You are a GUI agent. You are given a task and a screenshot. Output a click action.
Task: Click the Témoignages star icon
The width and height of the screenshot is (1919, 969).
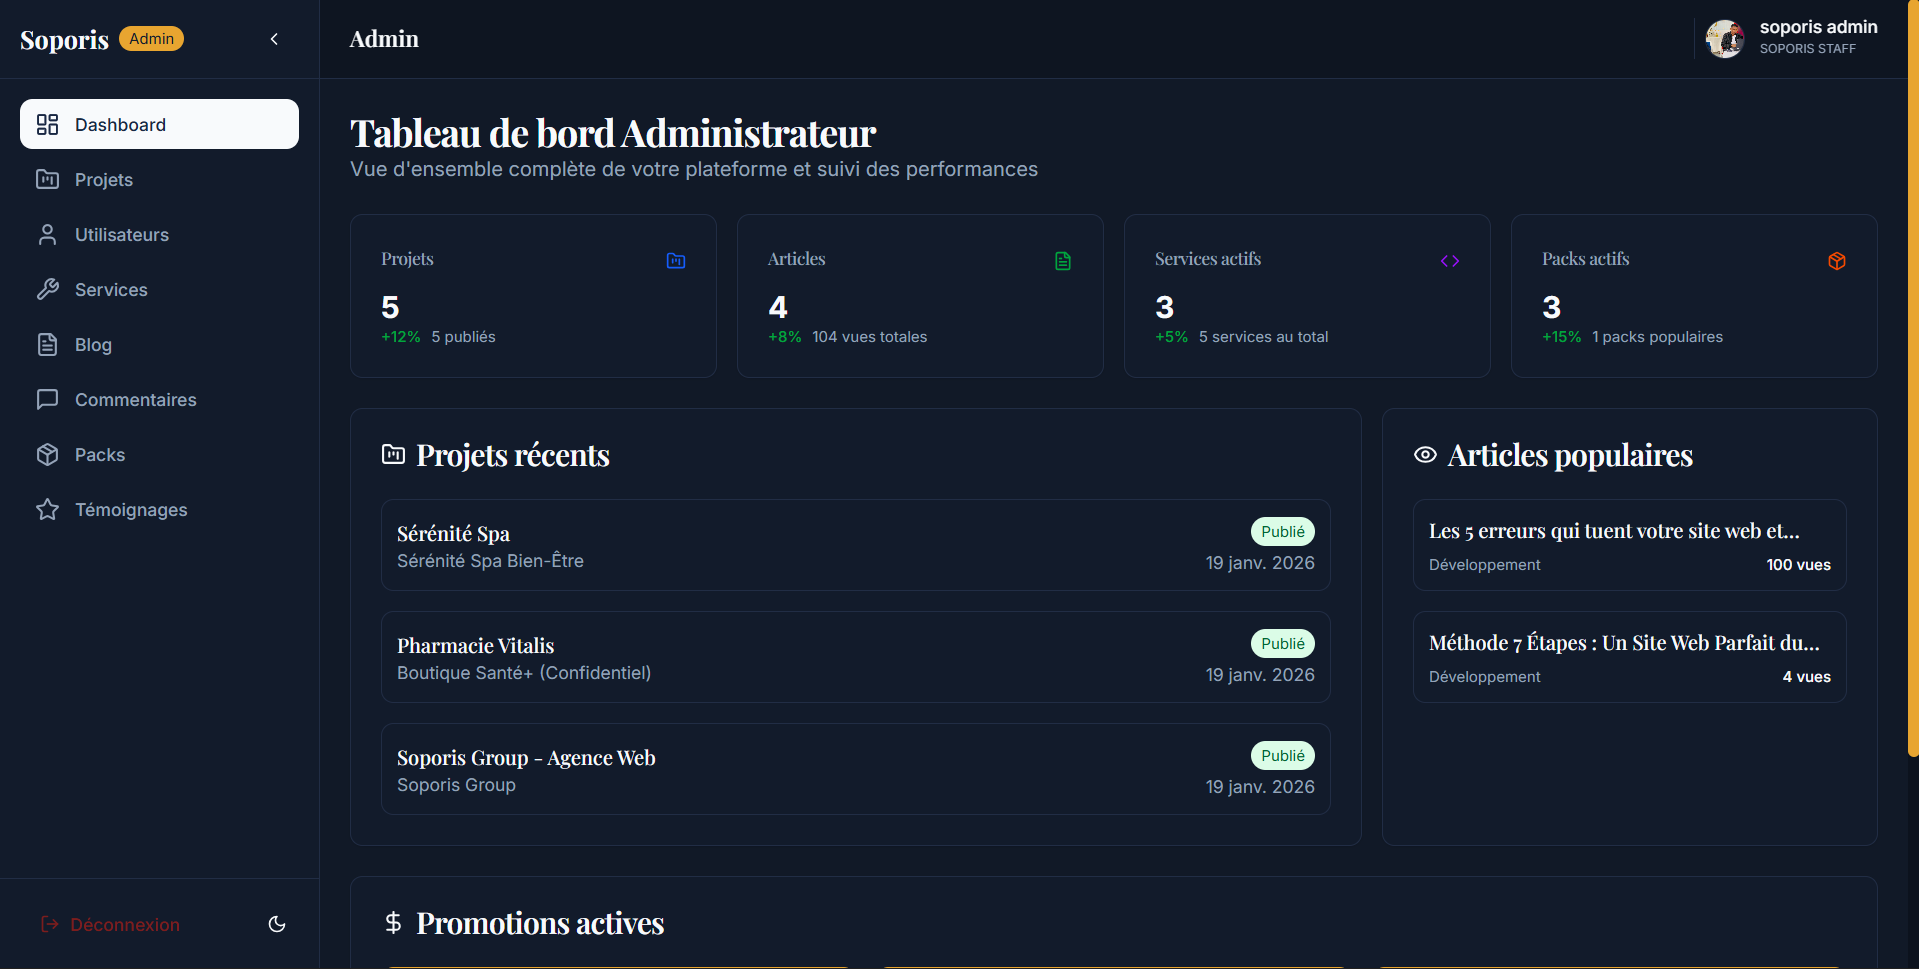47,510
